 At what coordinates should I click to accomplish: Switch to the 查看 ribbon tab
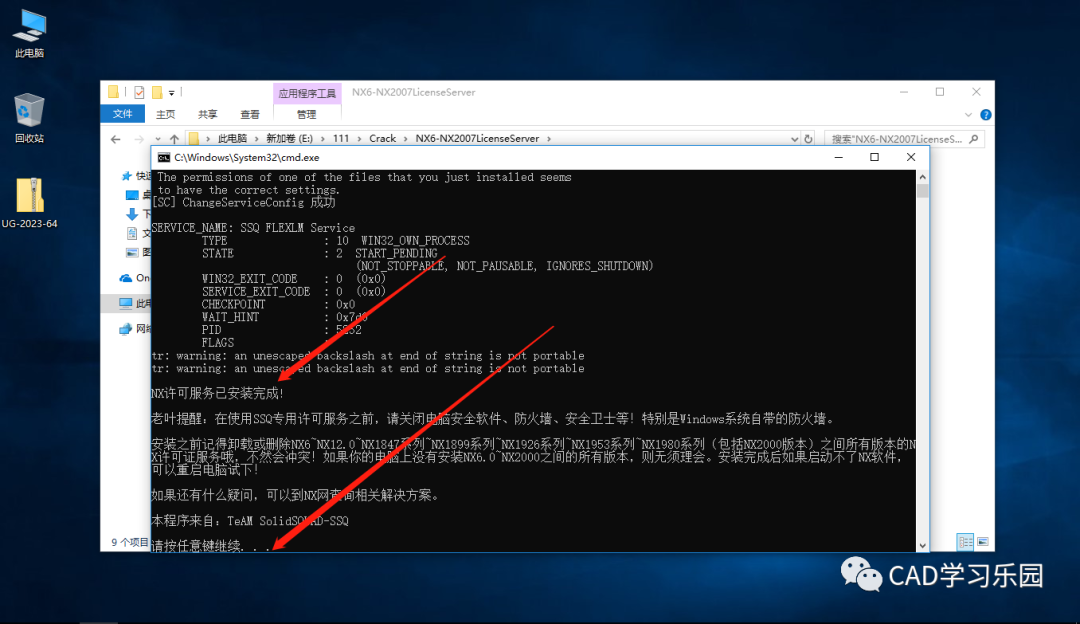pos(249,114)
